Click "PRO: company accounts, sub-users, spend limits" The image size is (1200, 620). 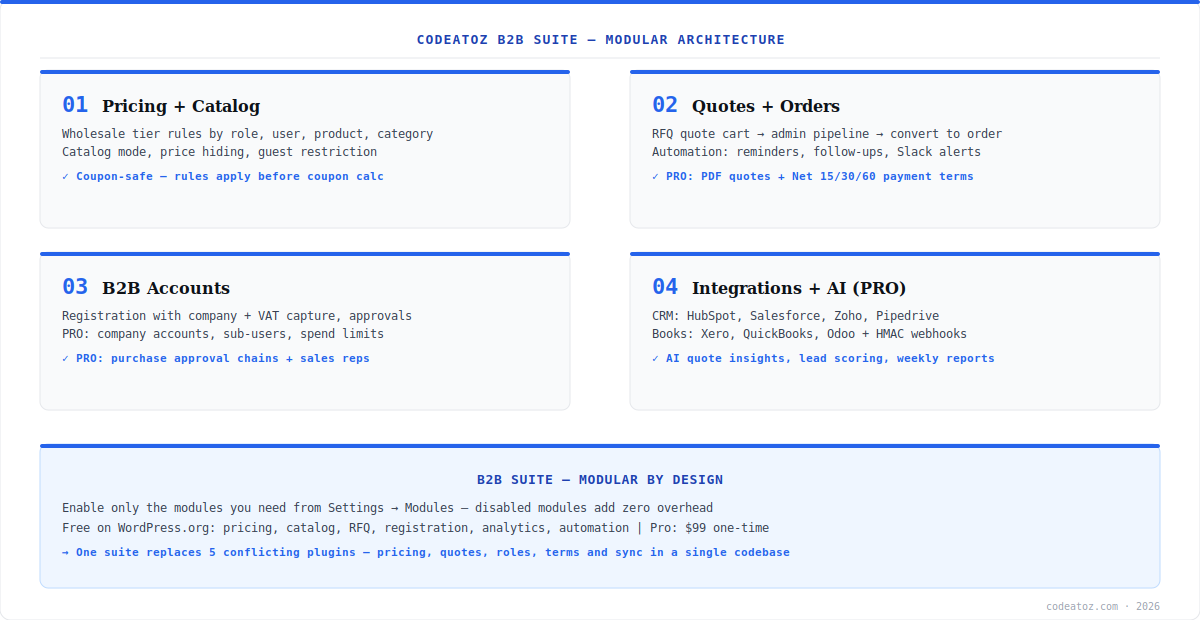tap(223, 334)
